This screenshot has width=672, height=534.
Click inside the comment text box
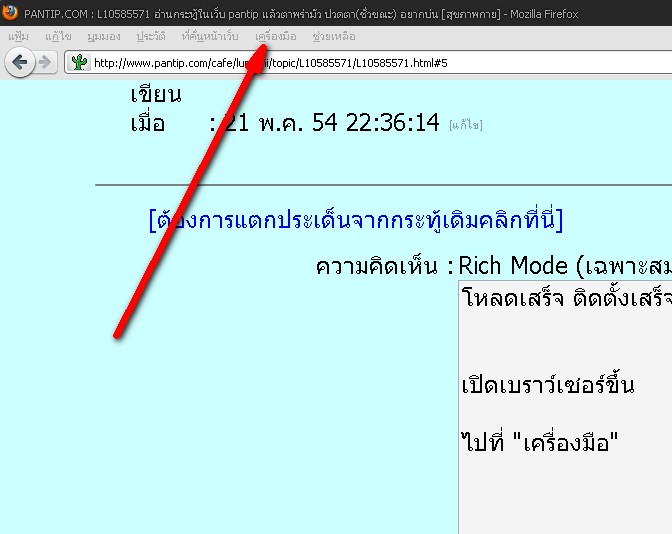point(565,407)
